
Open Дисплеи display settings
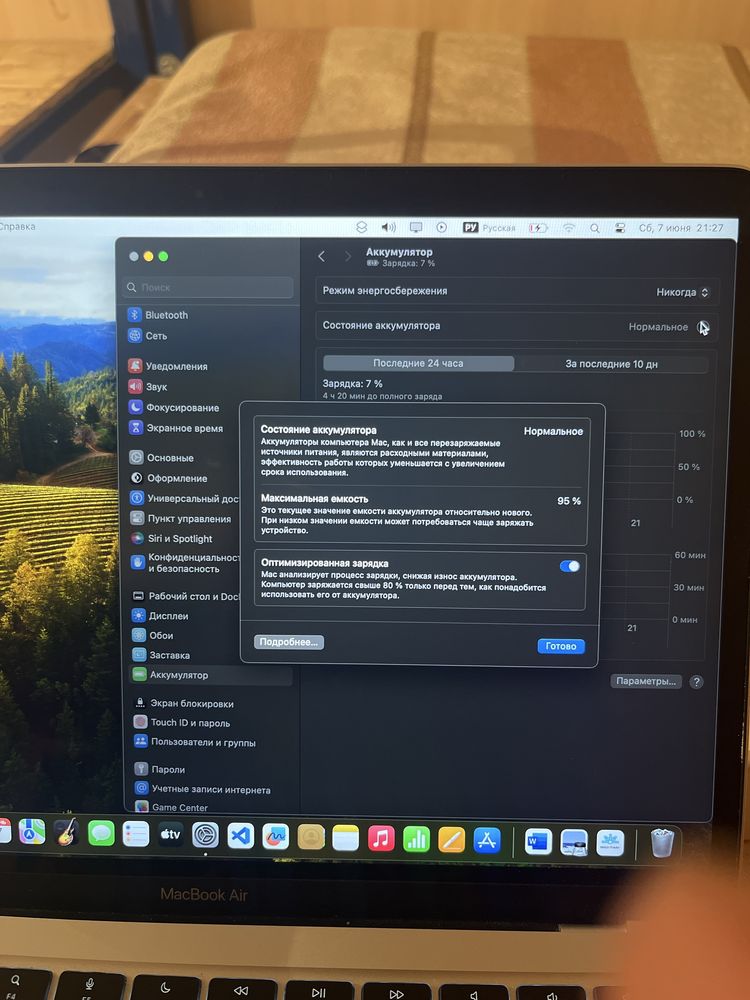point(160,615)
